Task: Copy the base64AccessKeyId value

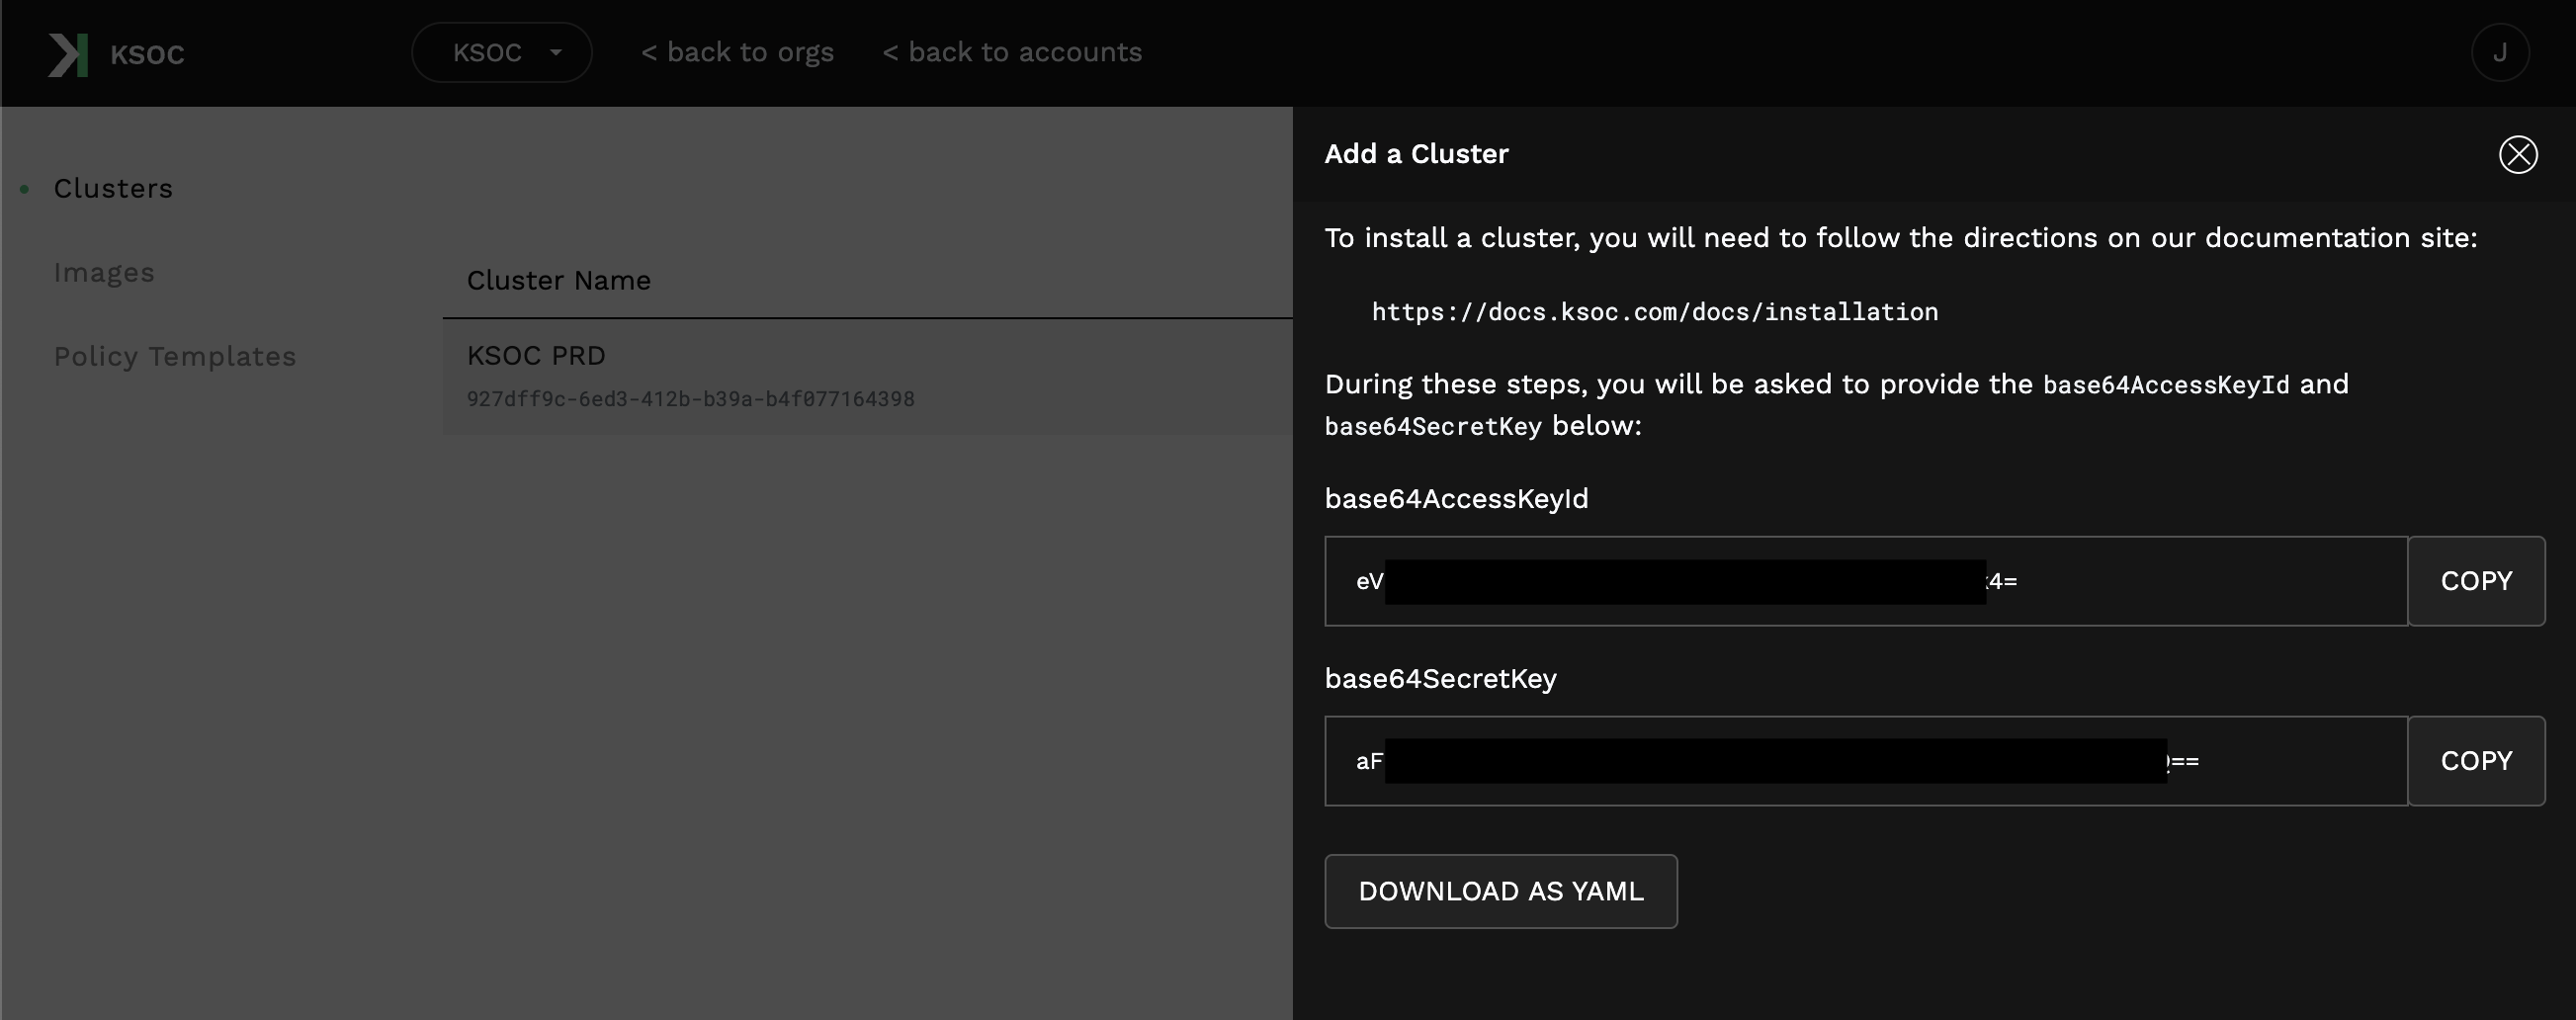Action: (2476, 581)
